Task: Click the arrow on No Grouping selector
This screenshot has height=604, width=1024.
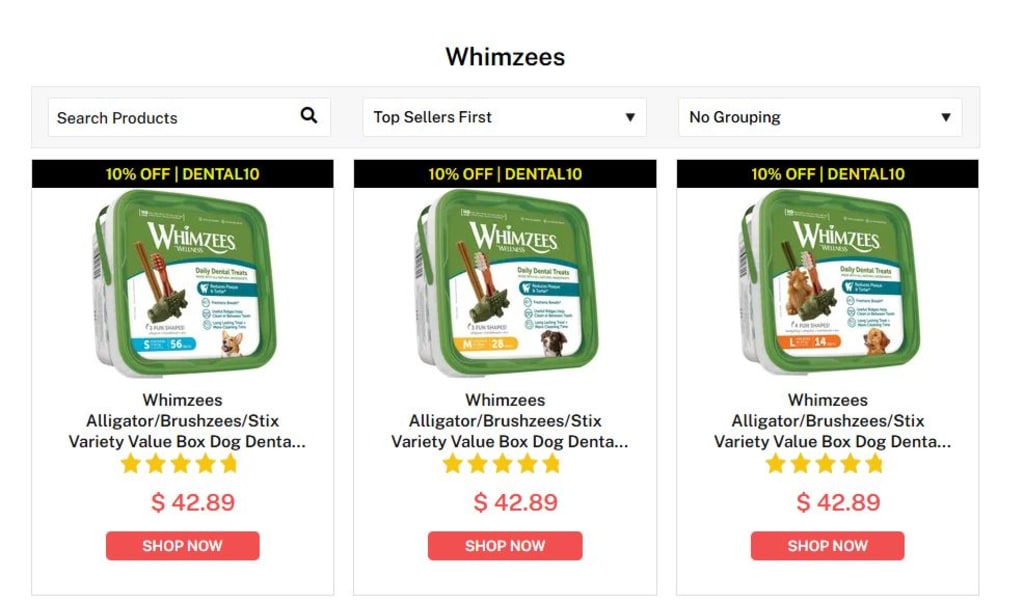Action: [945, 118]
